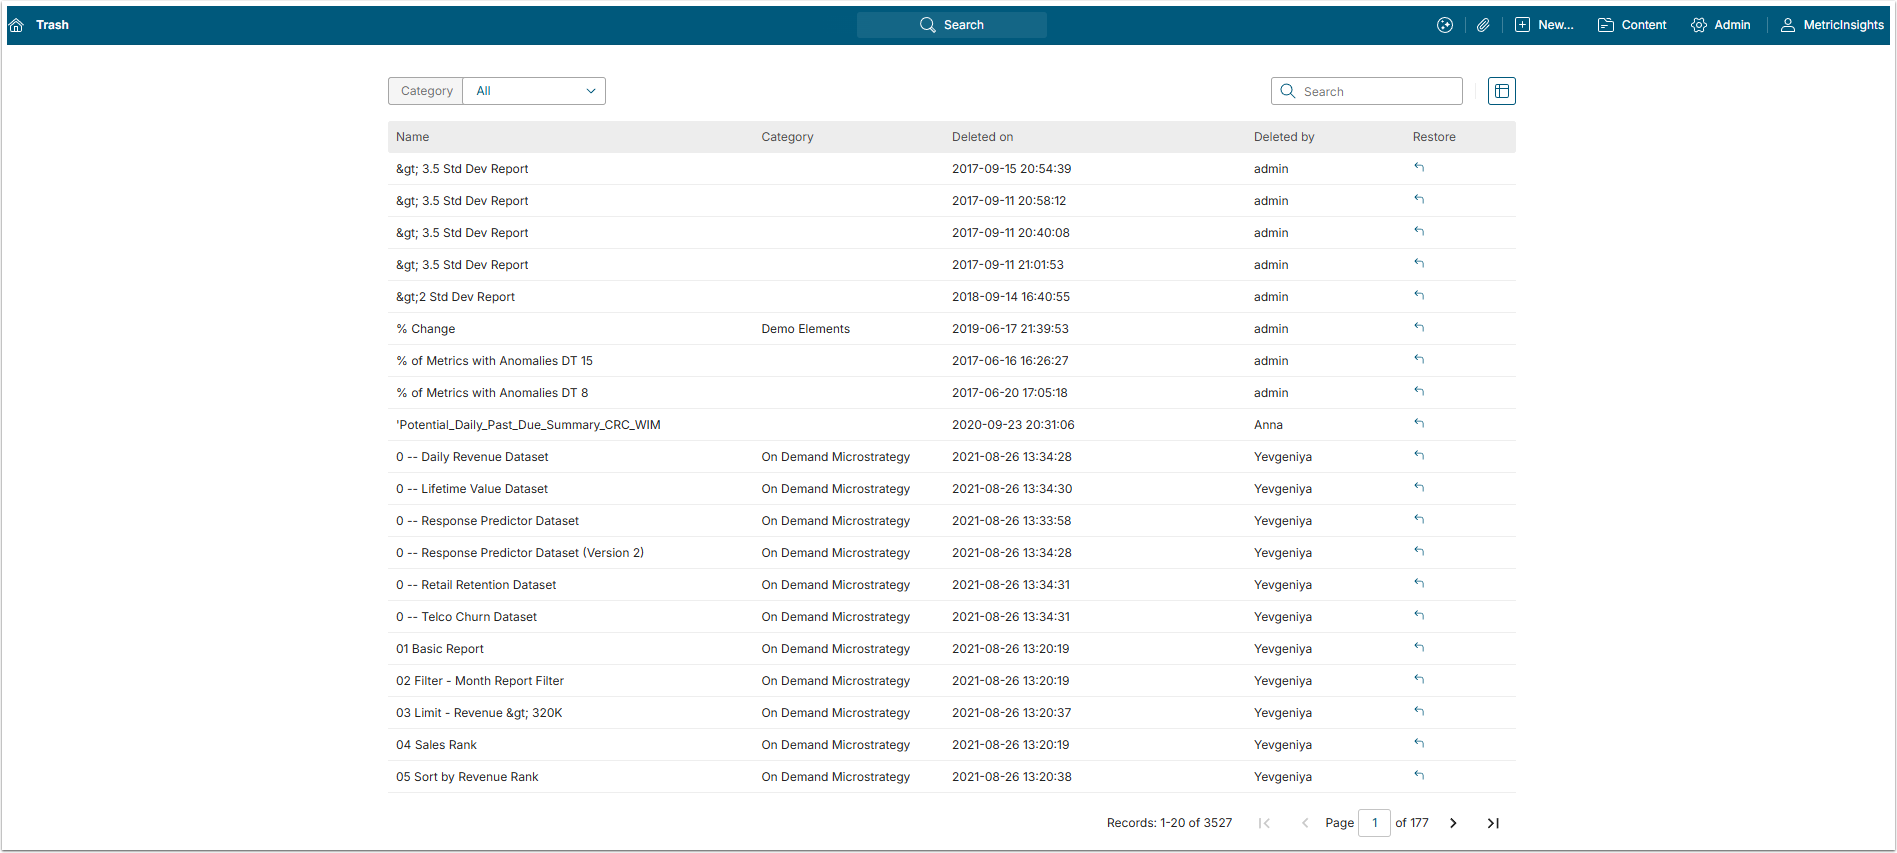Open the New... menu
Image resolution: width=1897 pixels, height=853 pixels.
tap(1544, 25)
